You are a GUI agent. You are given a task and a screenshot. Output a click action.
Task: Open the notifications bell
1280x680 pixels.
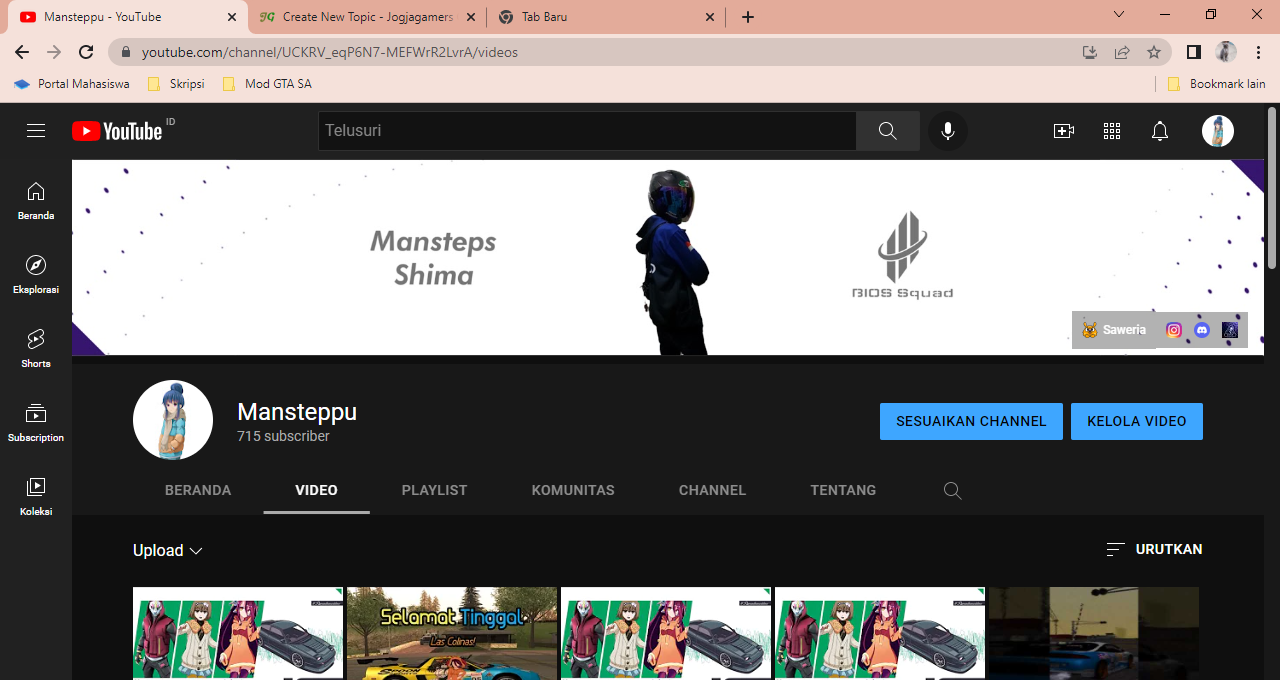[1160, 131]
